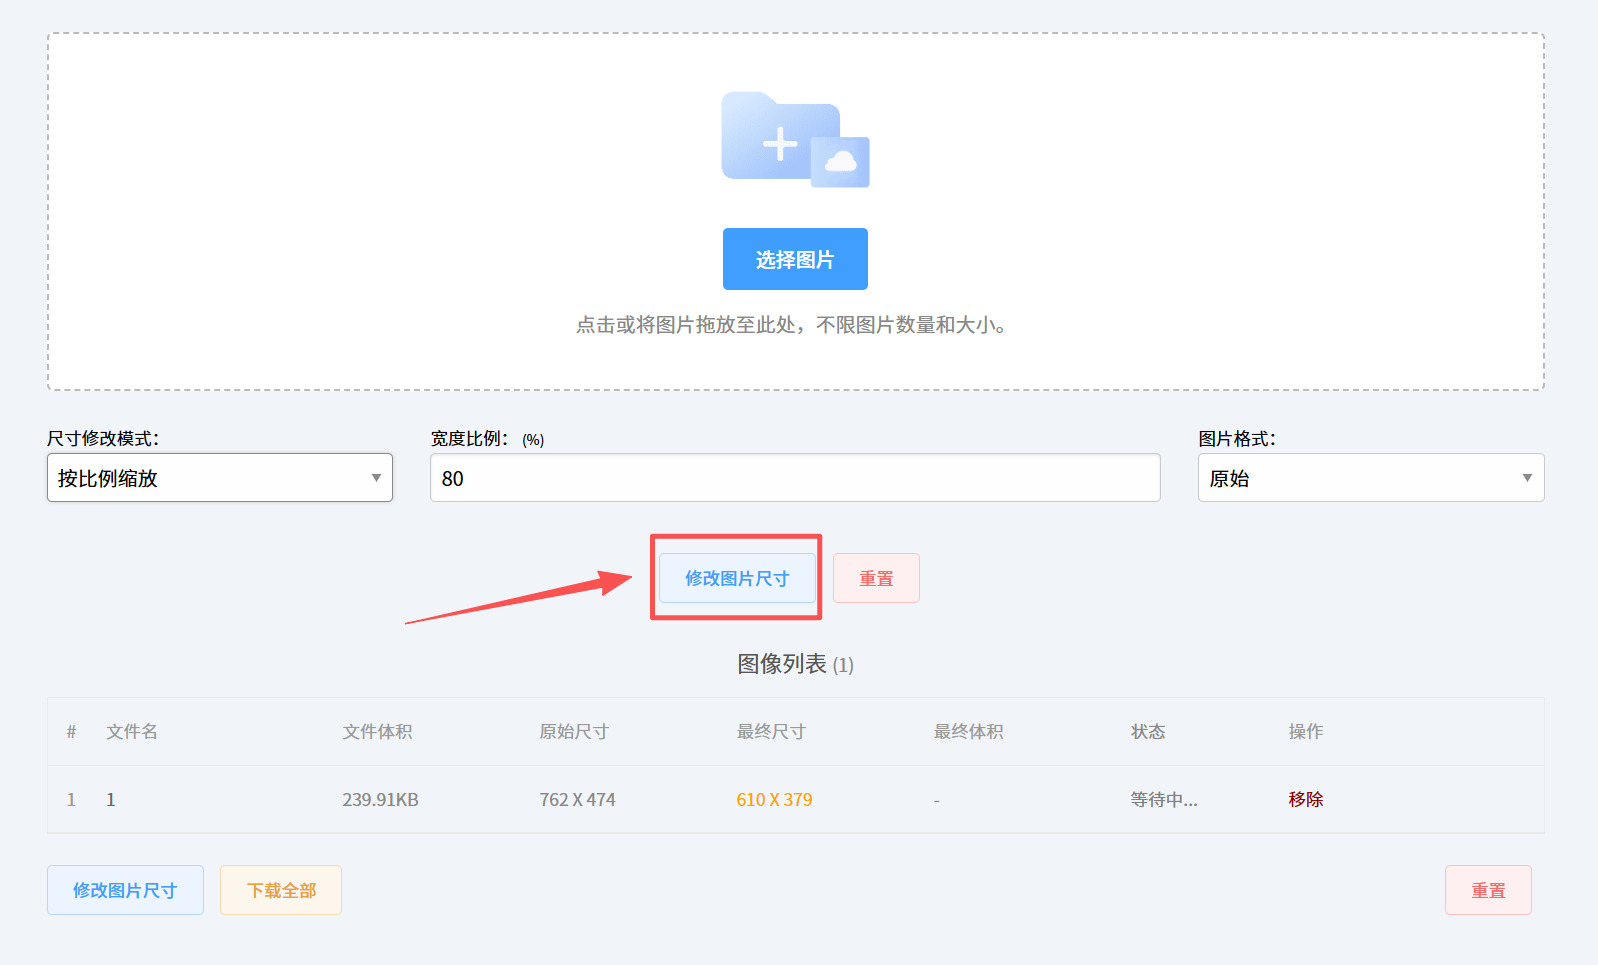The height and width of the screenshot is (965, 1598).
Task: Click the 文件体积 column header
Action: click(x=377, y=731)
